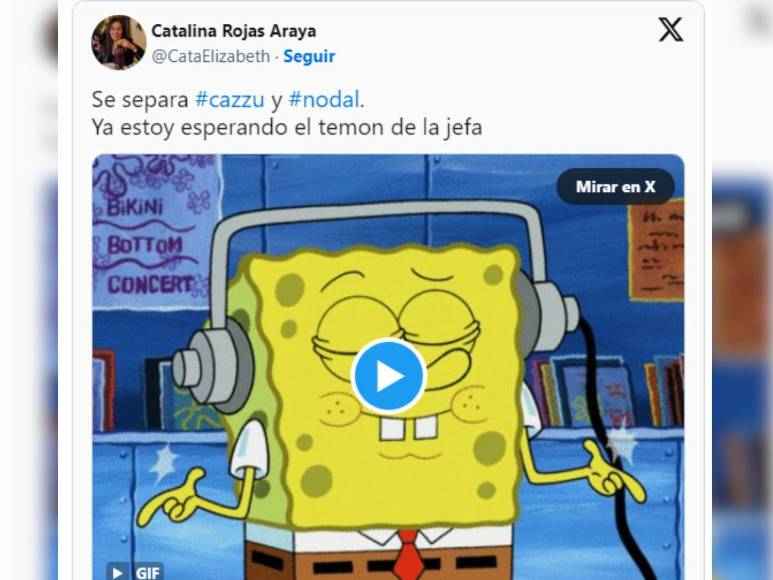Click the Seguir follow link
Image resolution: width=773 pixels, height=580 pixels.
309,56
